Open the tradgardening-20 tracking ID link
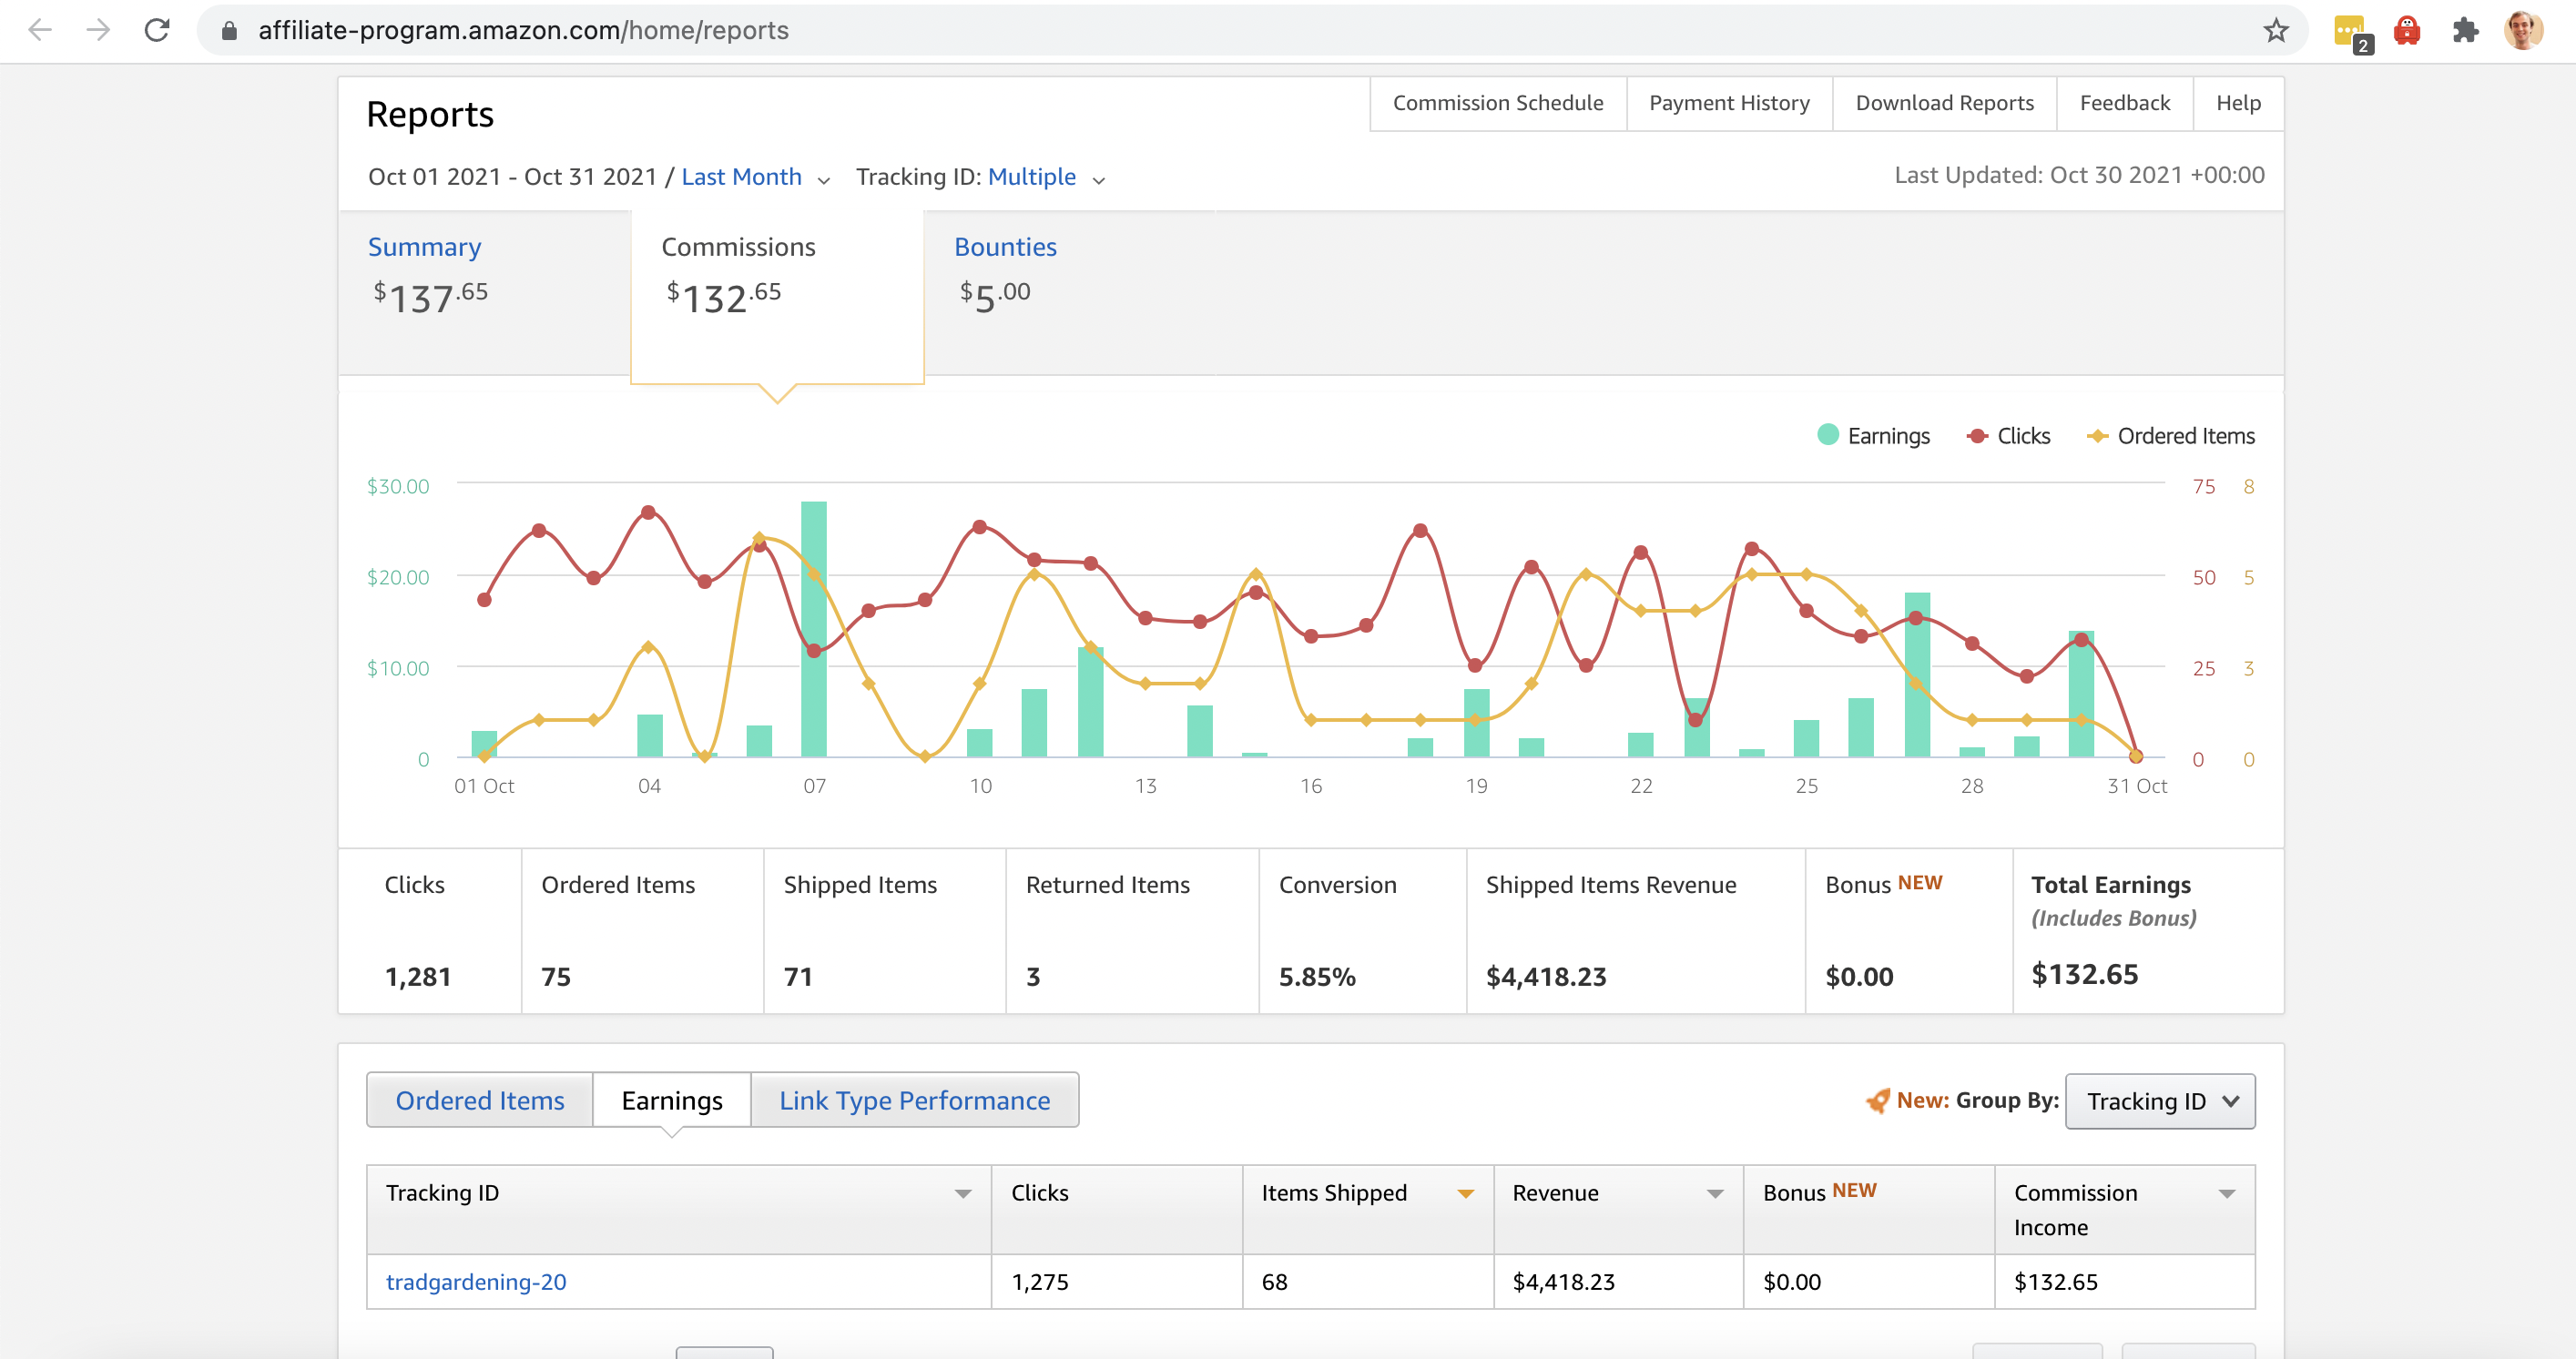This screenshot has height=1359, width=2576. 476,1282
